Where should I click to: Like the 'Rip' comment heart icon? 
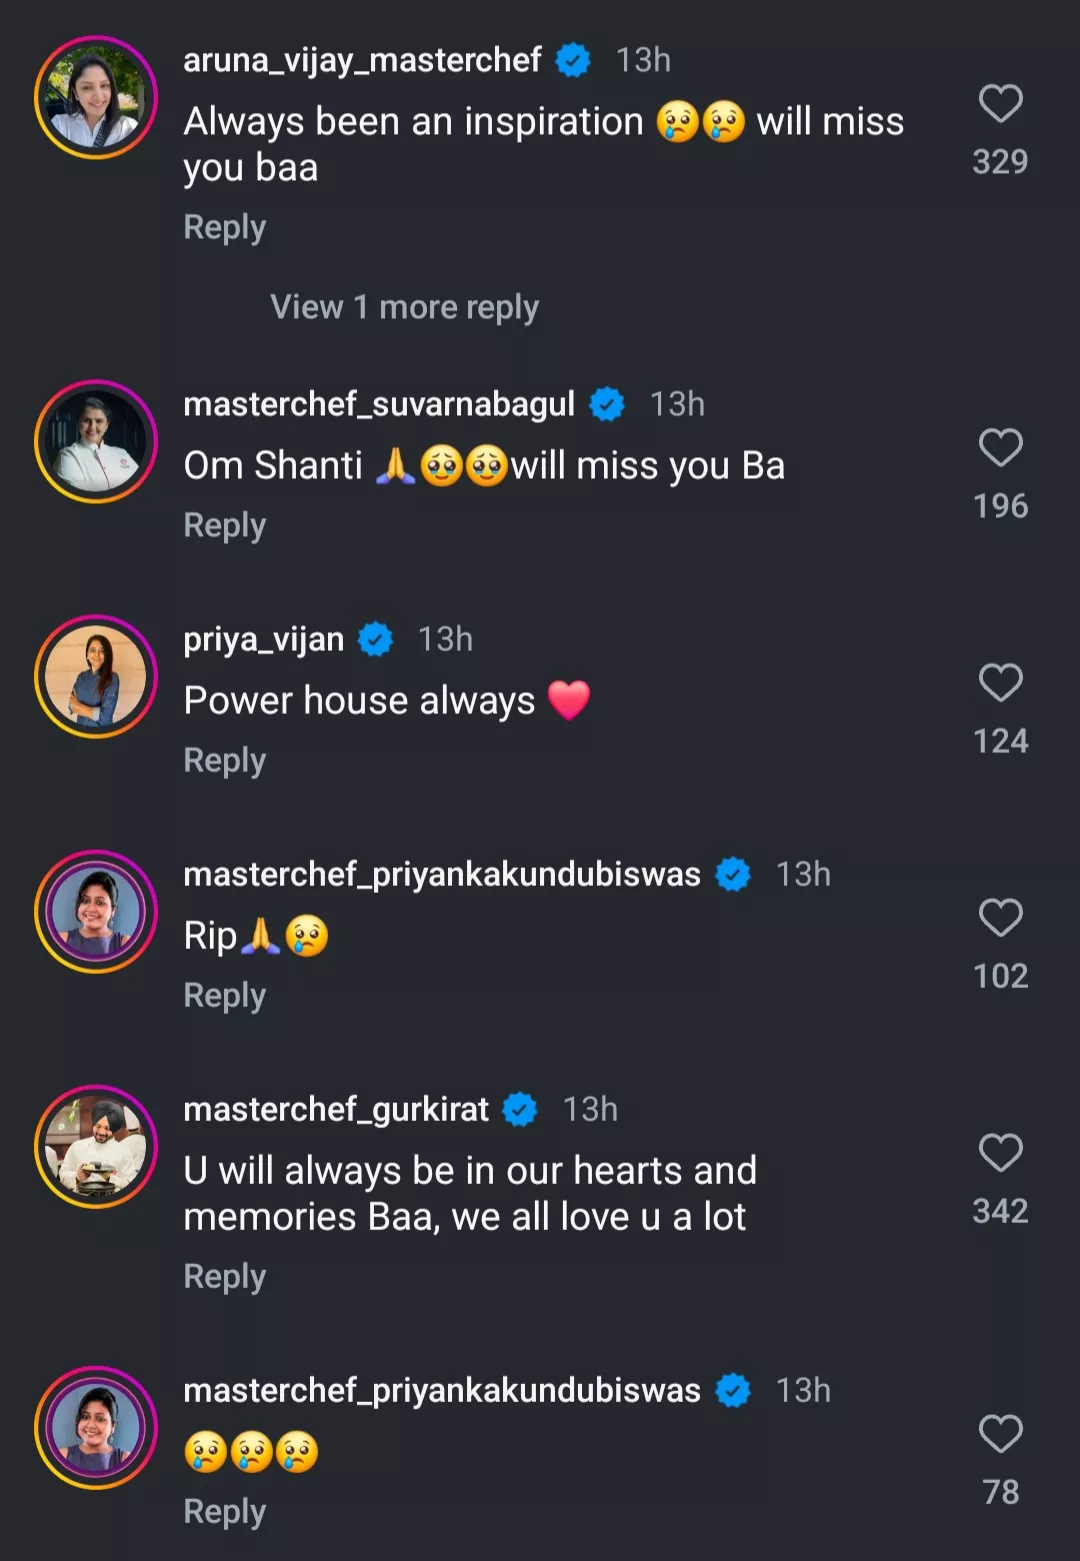click(1000, 918)
